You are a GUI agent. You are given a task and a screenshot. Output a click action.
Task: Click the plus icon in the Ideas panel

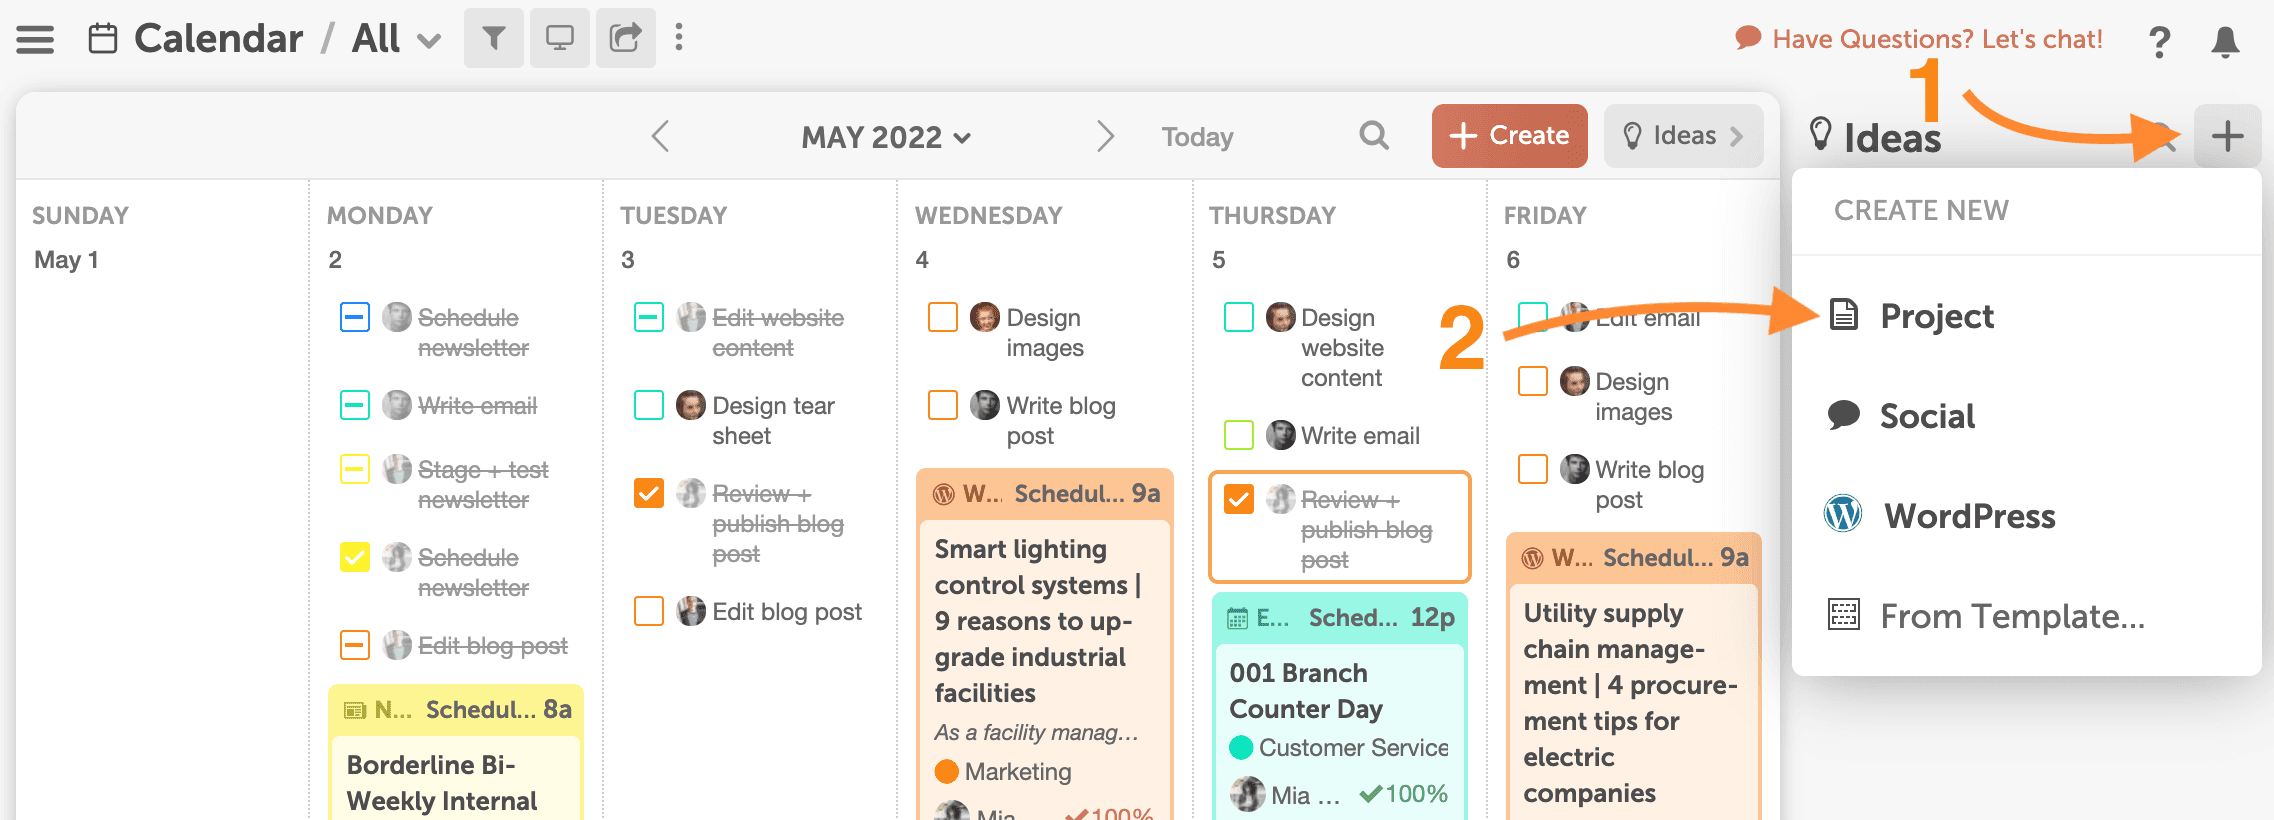pos(2227,136)
